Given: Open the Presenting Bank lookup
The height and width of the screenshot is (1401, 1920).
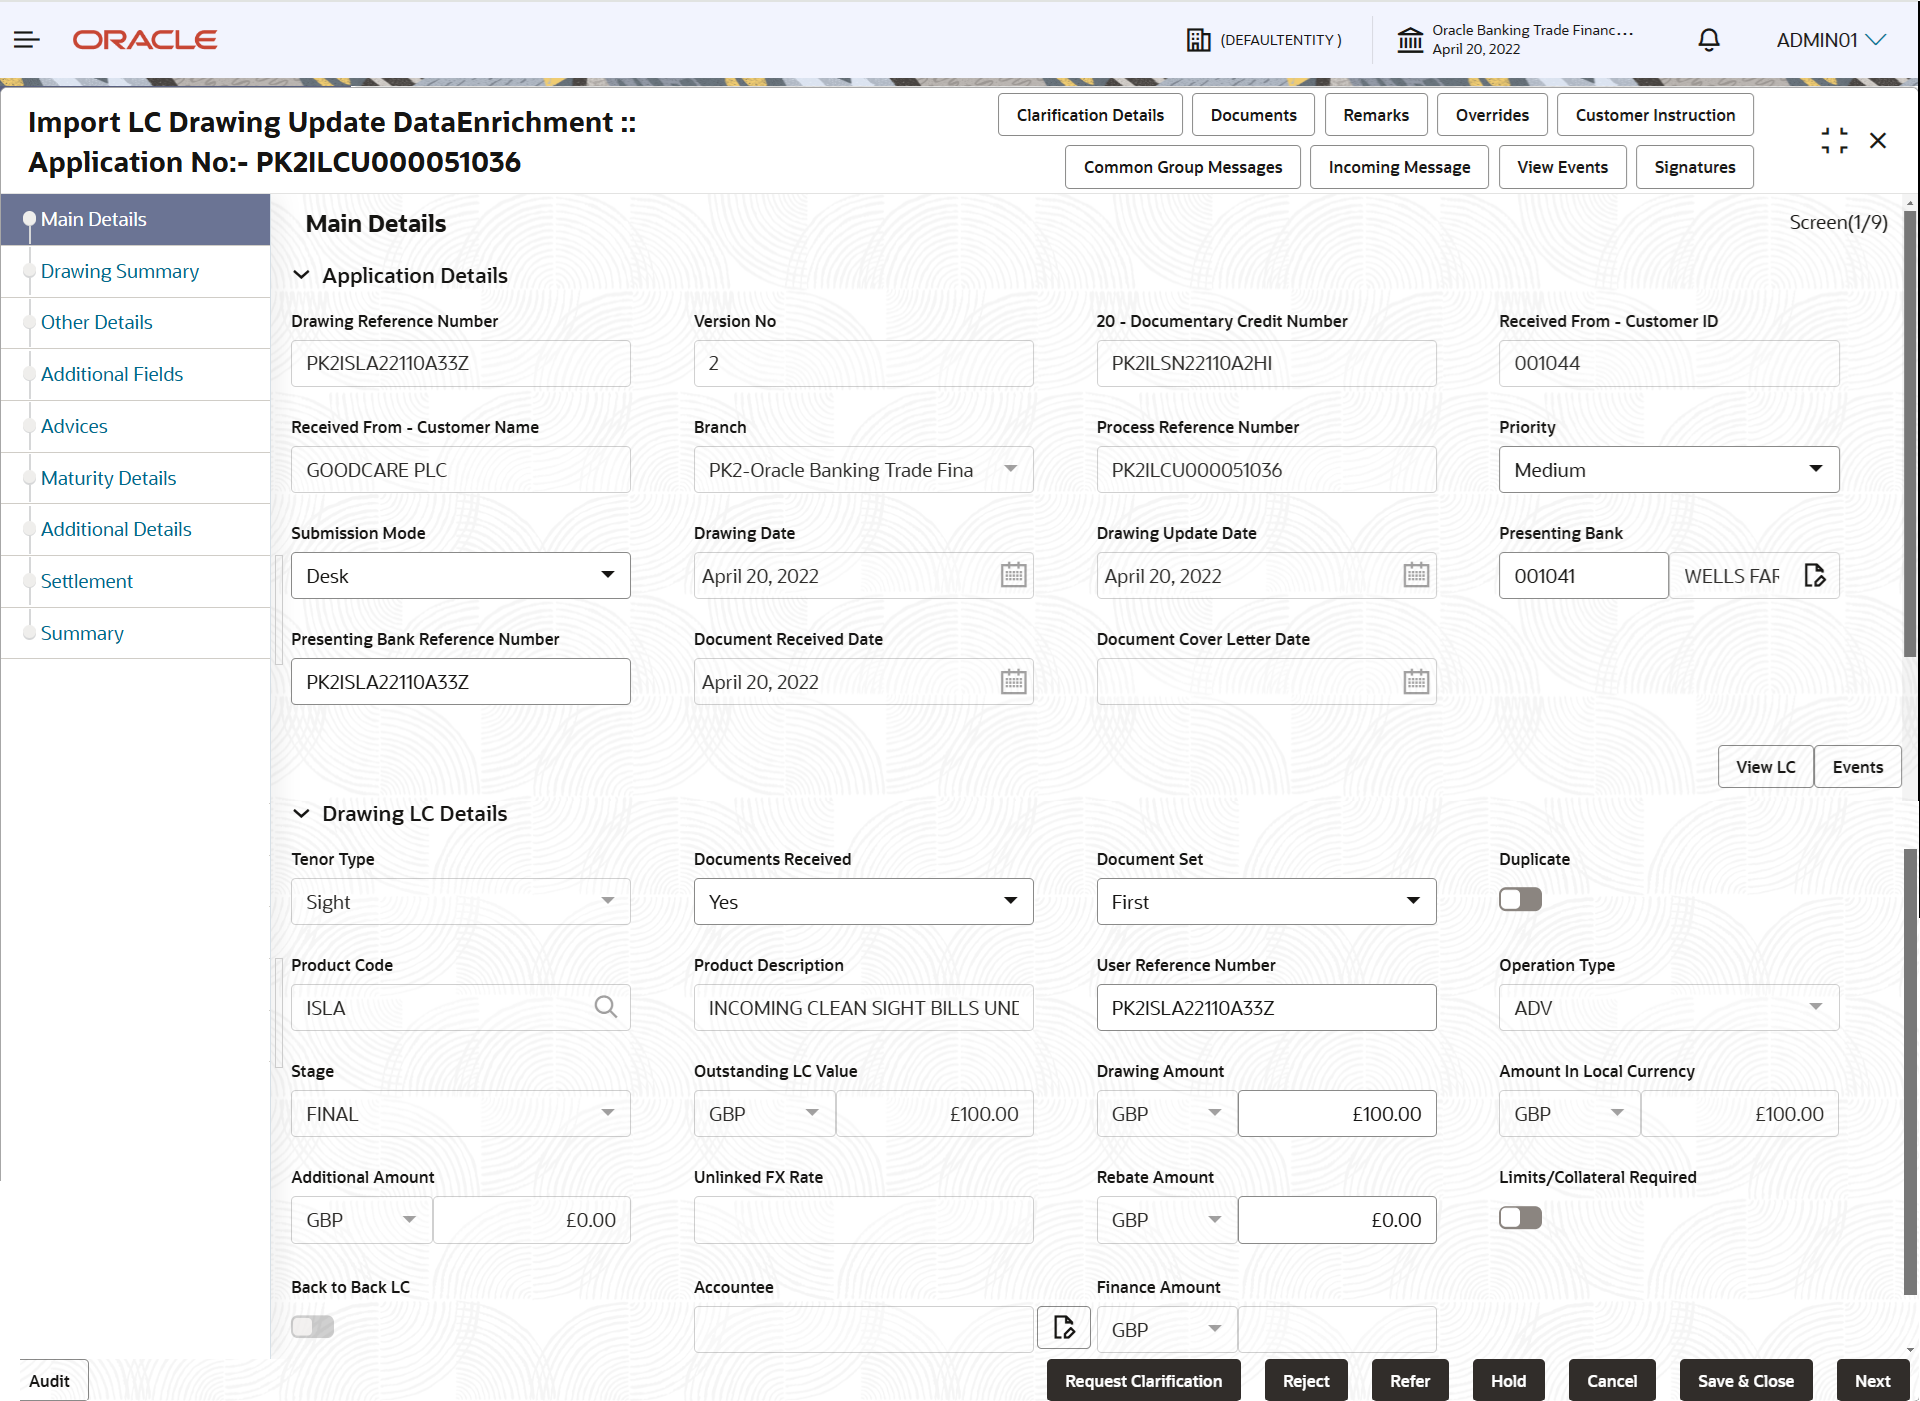Looking at the screenshot, I should [1815, 575].
